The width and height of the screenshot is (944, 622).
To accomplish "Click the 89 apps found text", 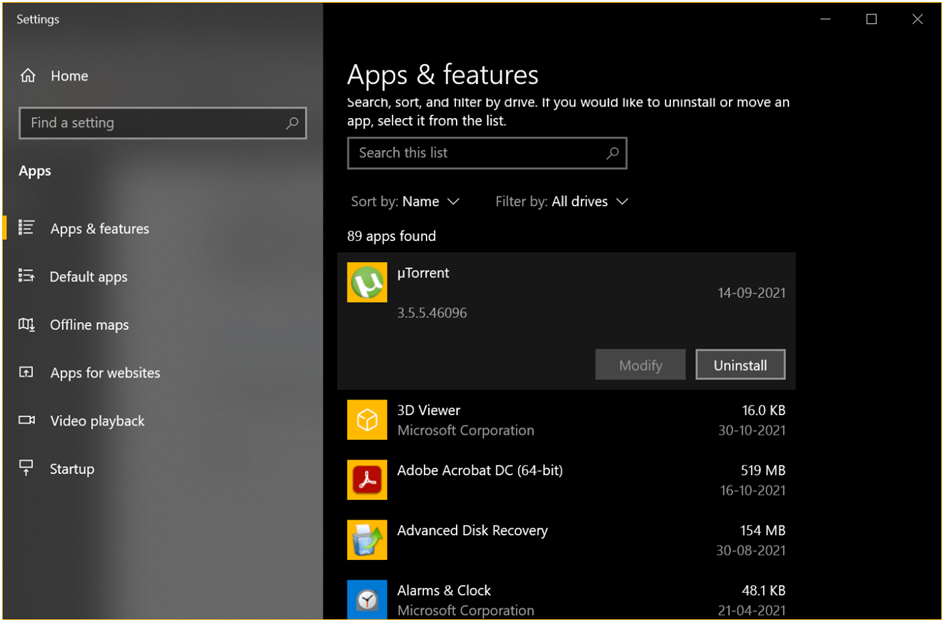I will [x=391, y=236].
